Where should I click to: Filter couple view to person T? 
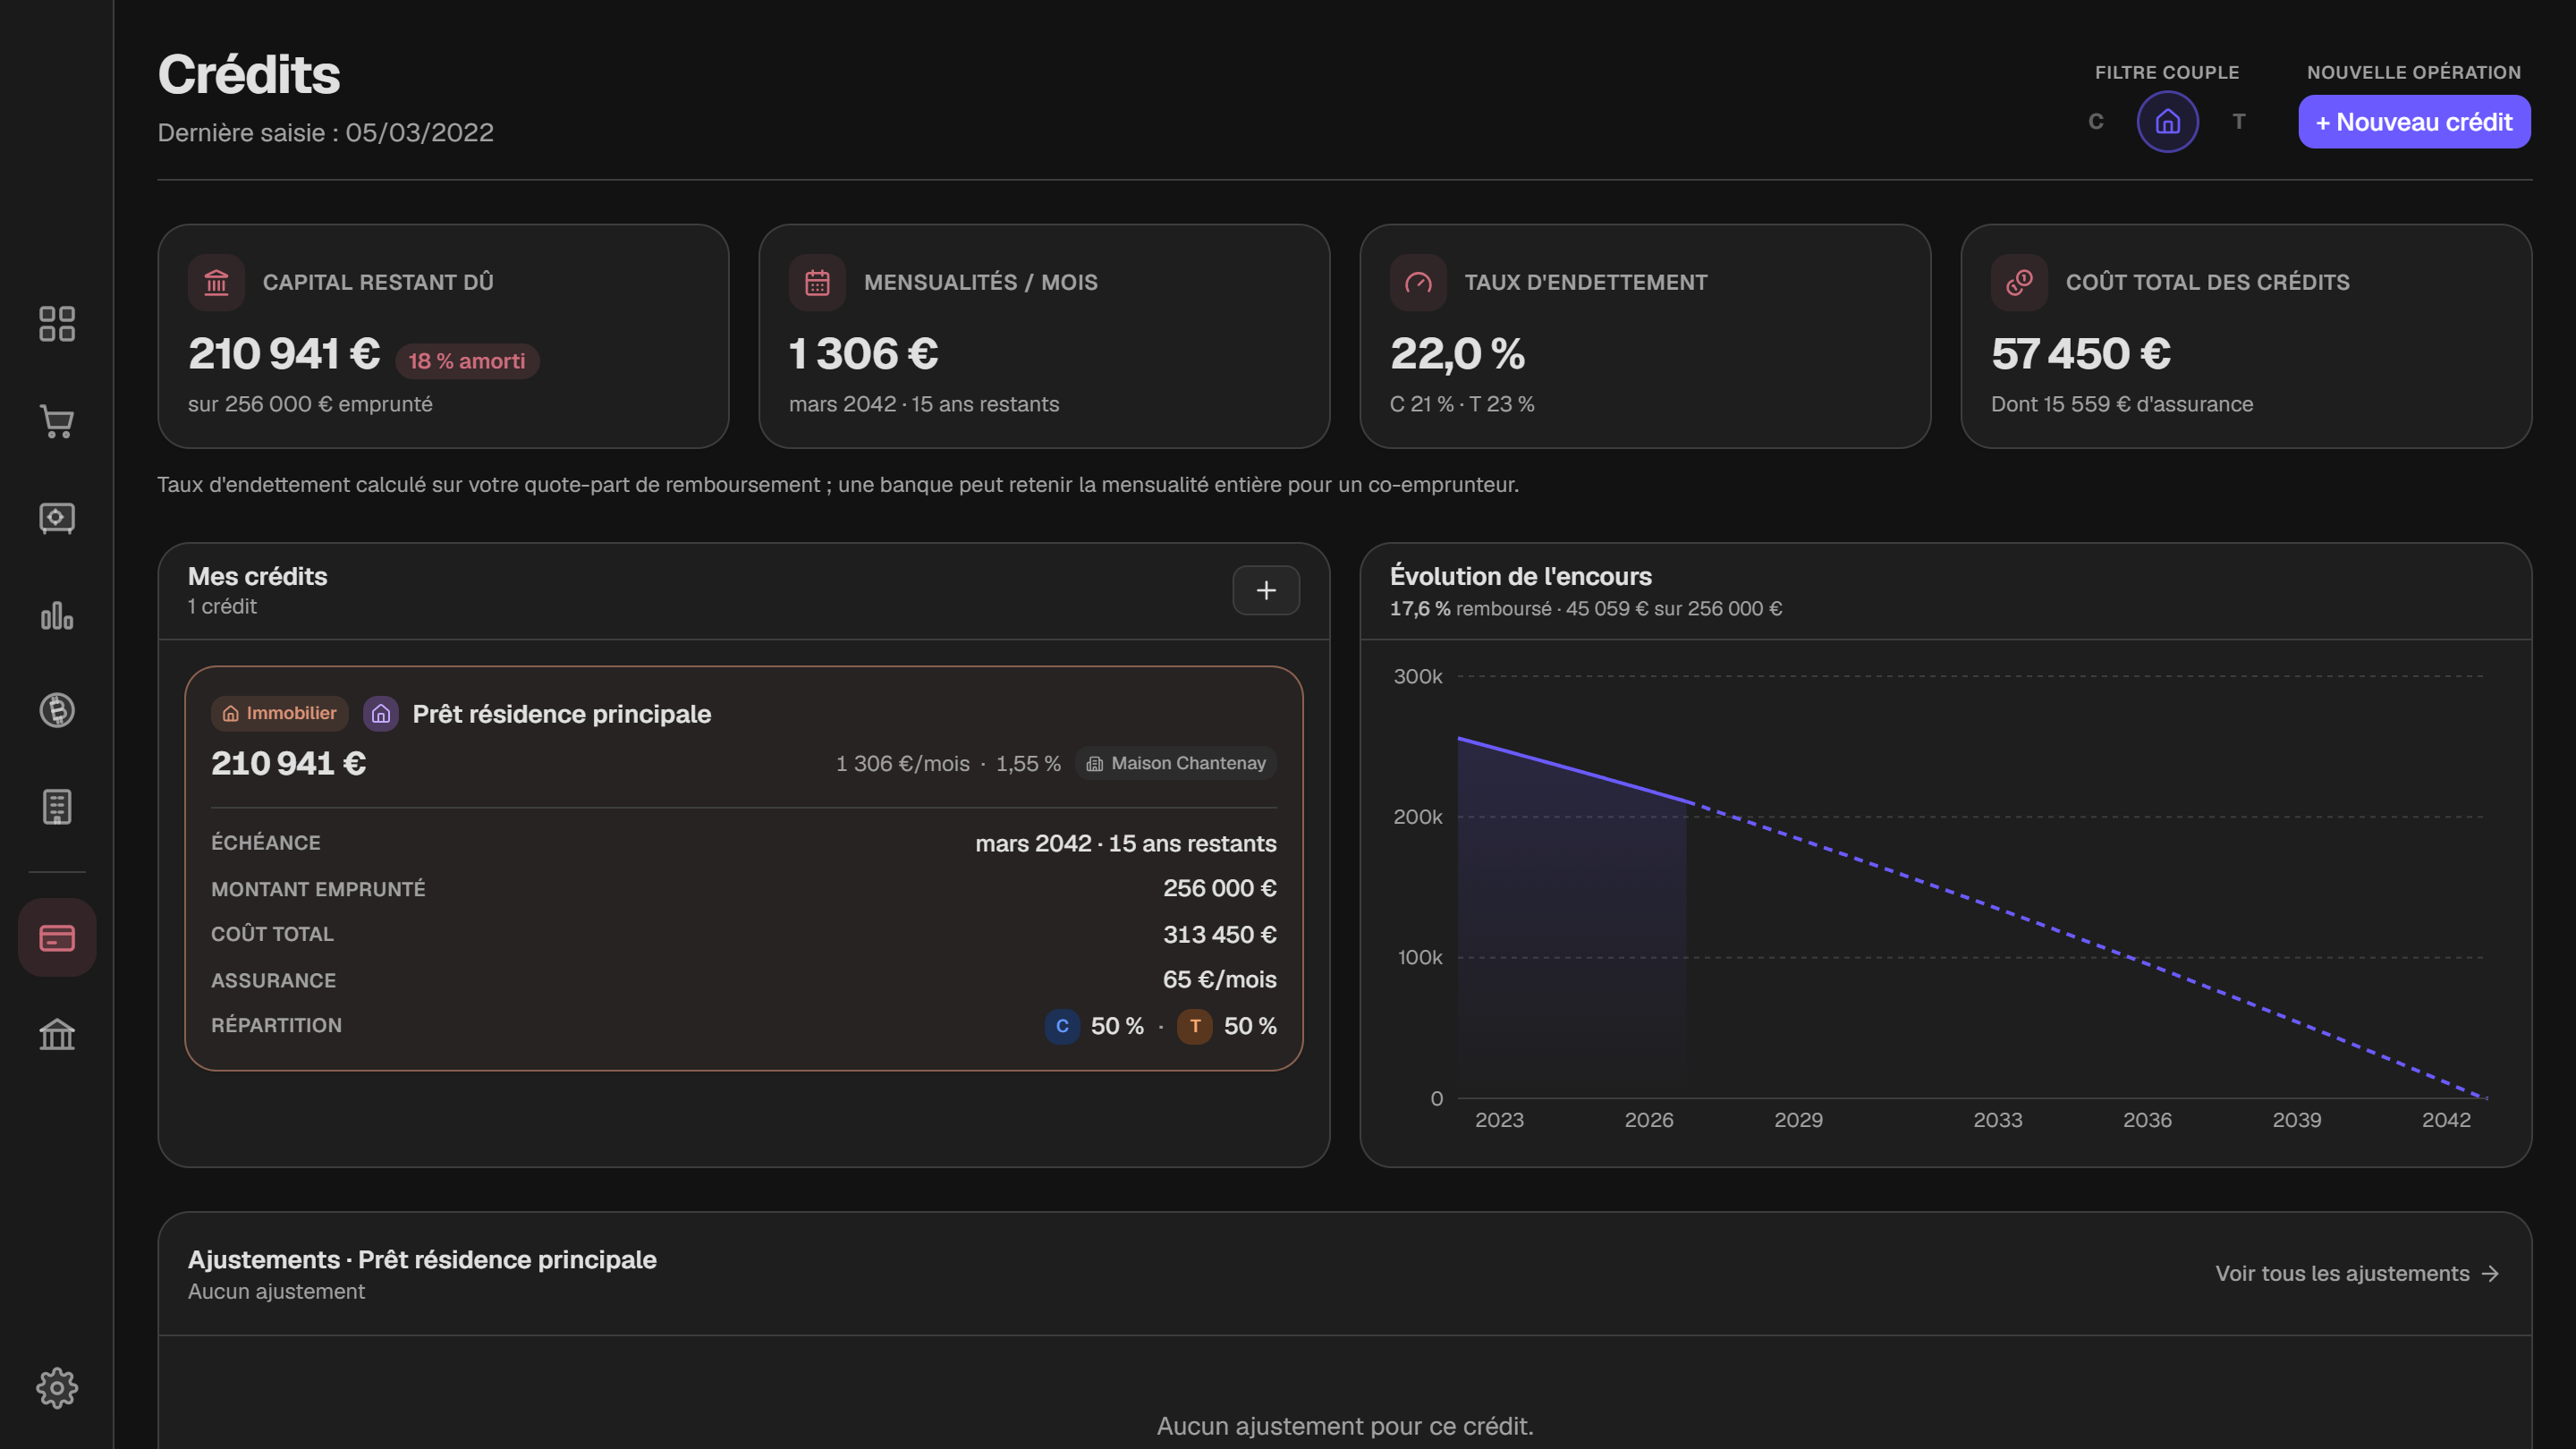pyautogui.click(x=2239, y=122)
